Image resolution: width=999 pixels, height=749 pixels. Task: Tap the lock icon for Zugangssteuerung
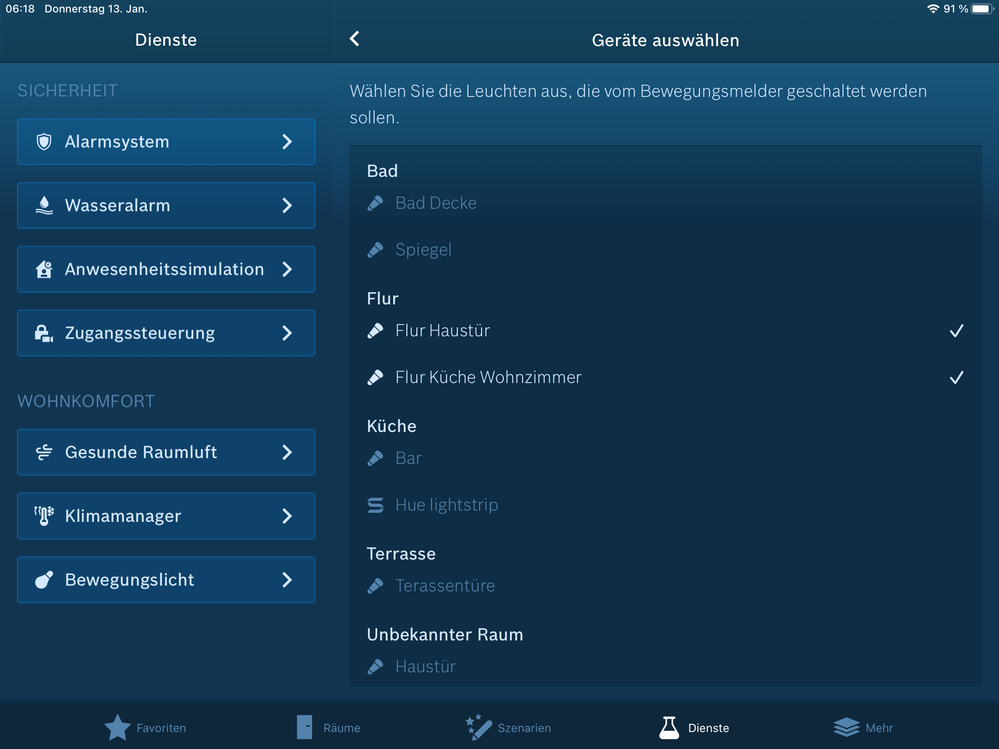(x=44, y=334)
